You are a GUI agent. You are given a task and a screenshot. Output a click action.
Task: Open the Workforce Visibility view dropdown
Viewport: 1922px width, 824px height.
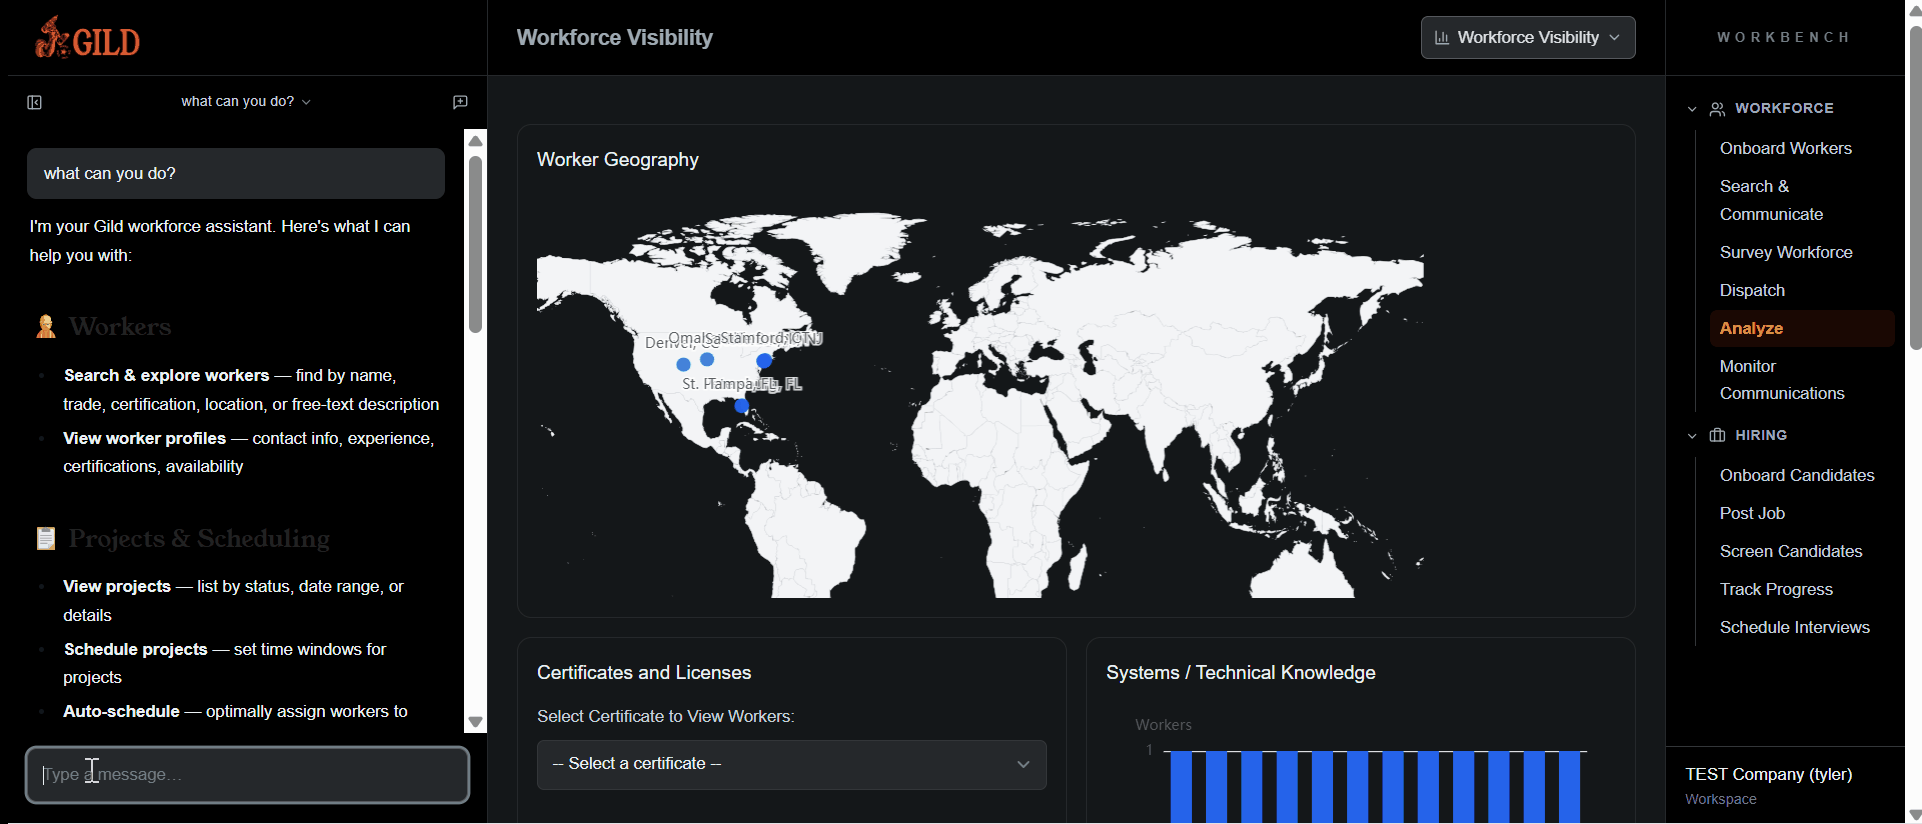pos(1527,38)
